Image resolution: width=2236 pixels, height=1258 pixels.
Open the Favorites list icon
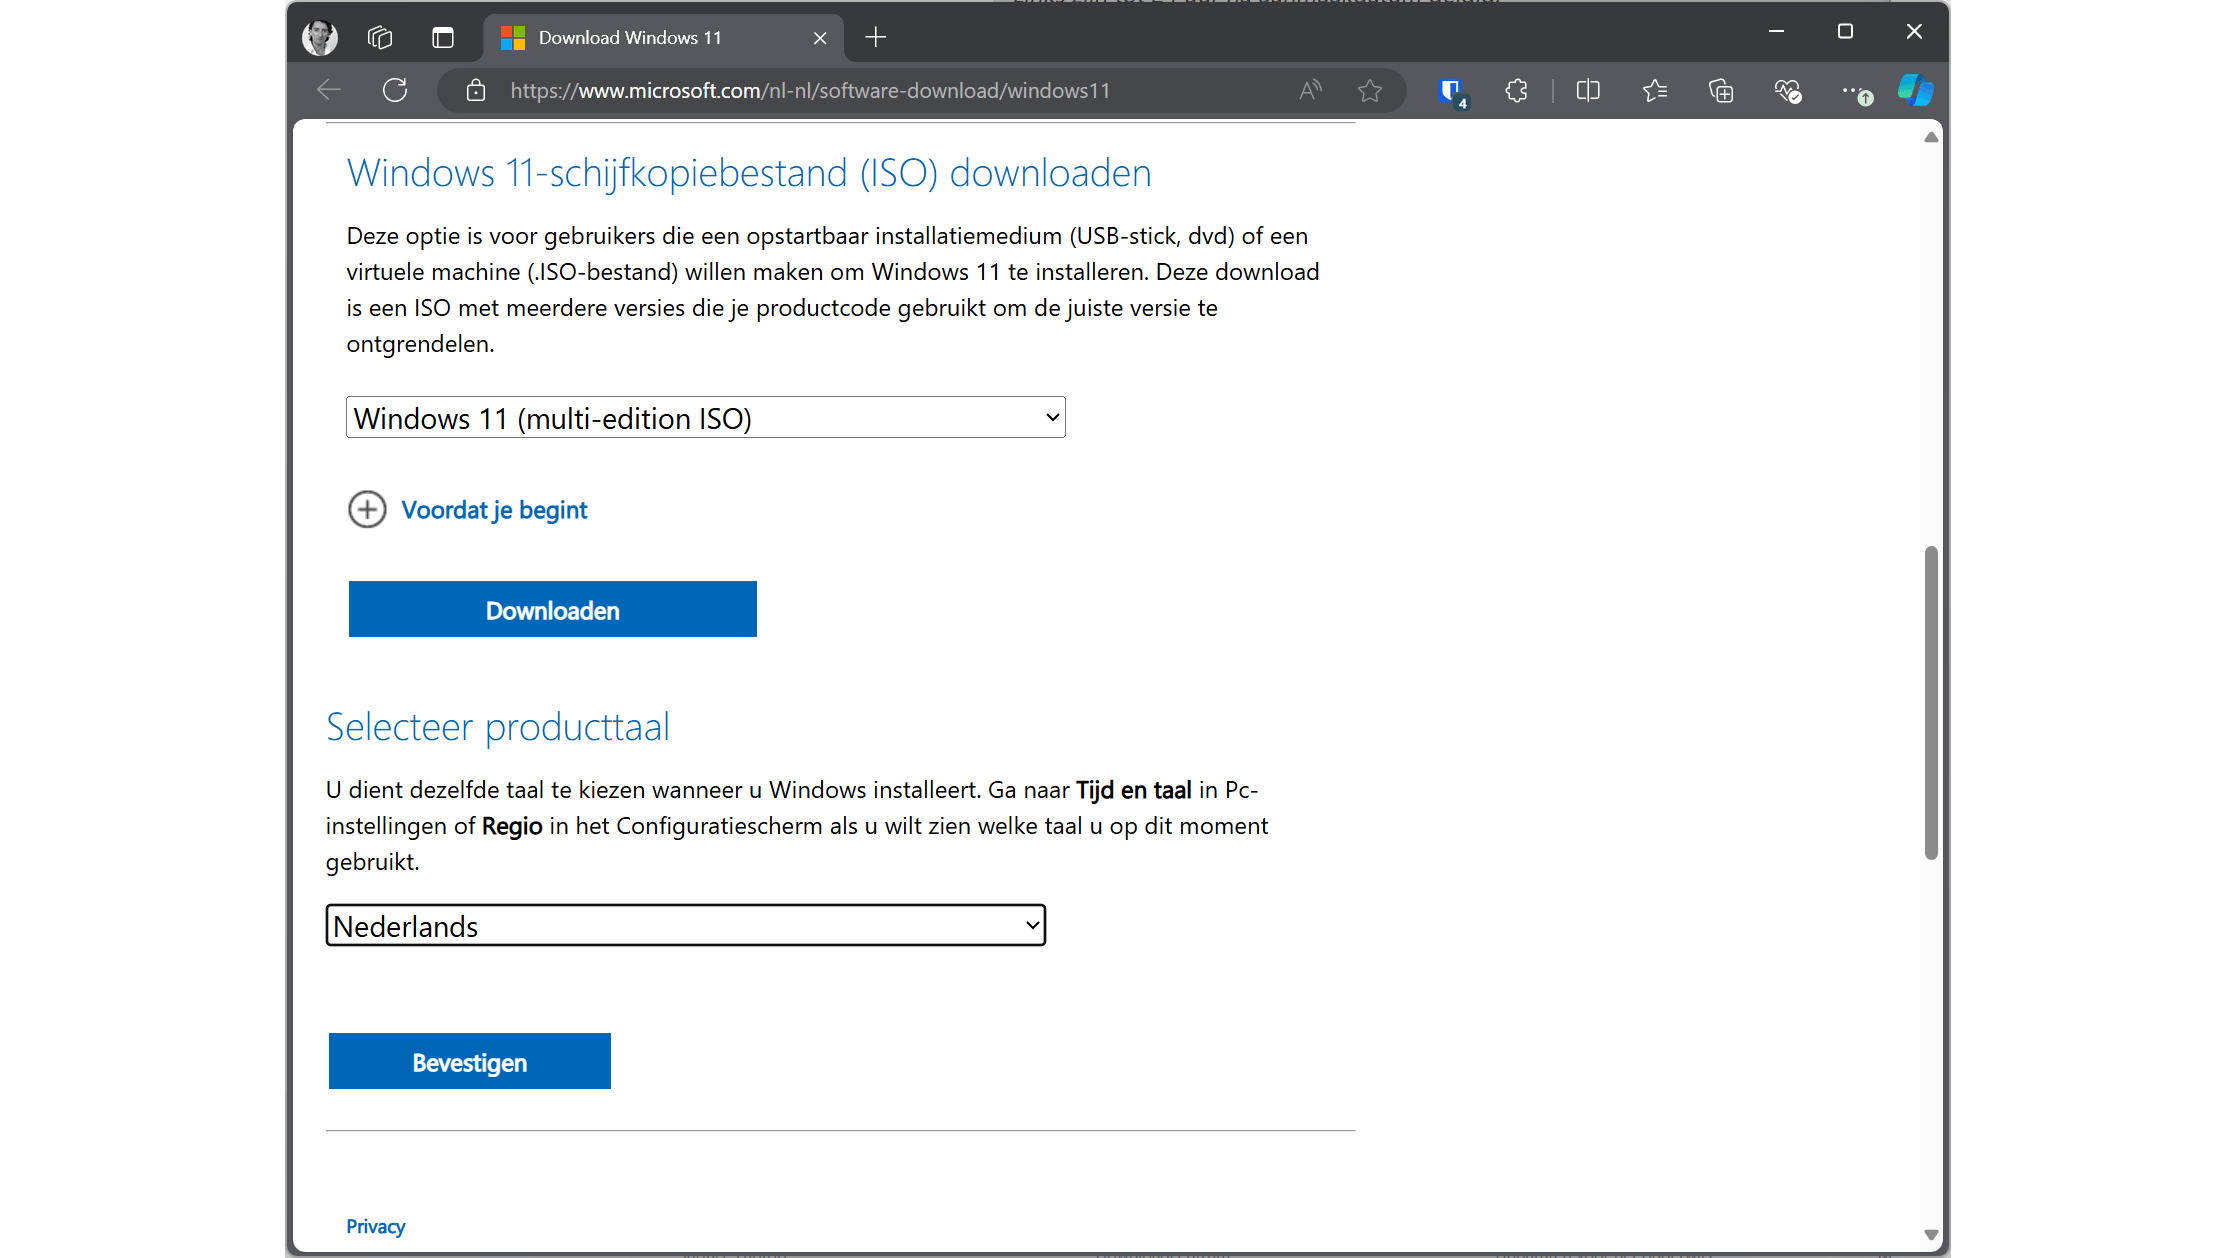(1654, 91)
